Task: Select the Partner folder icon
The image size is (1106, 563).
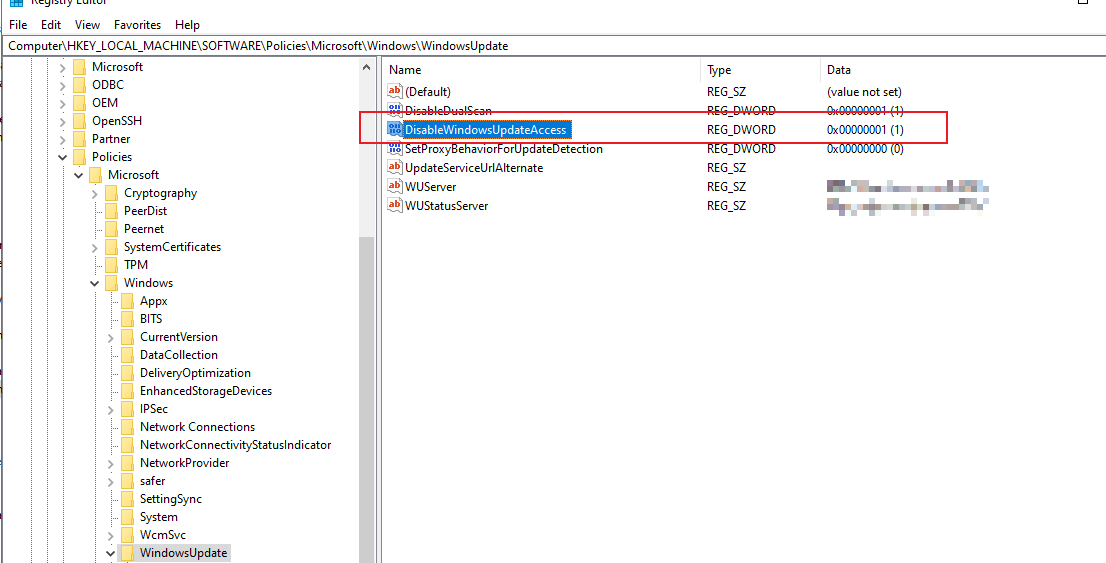Action: tap(80, 139)
